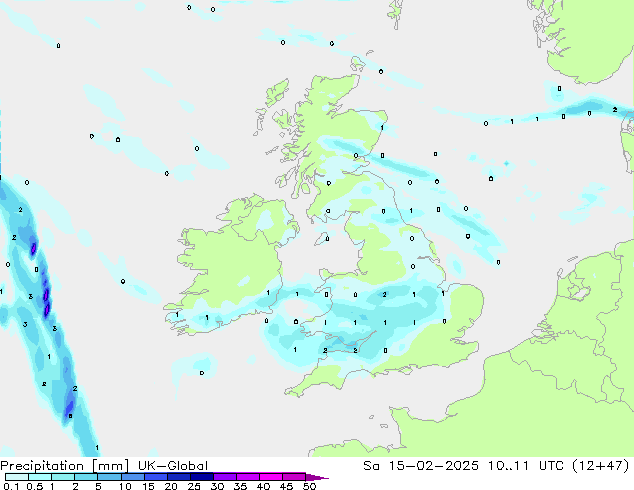Image resolution: width=634 pixels, height=490 pixels.
Task: Select the legend swatch between 1 and 2
Action: [x=63, y=477]
